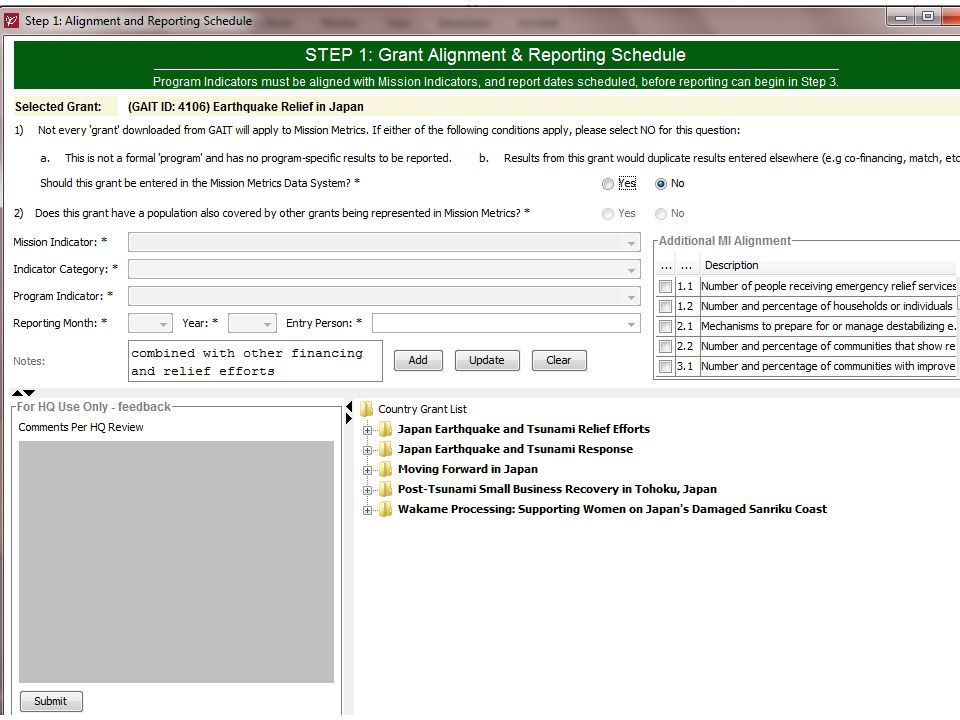Click the window's application icon in title bar
Viewport: 960px width, 720px height.
point(12,21)
